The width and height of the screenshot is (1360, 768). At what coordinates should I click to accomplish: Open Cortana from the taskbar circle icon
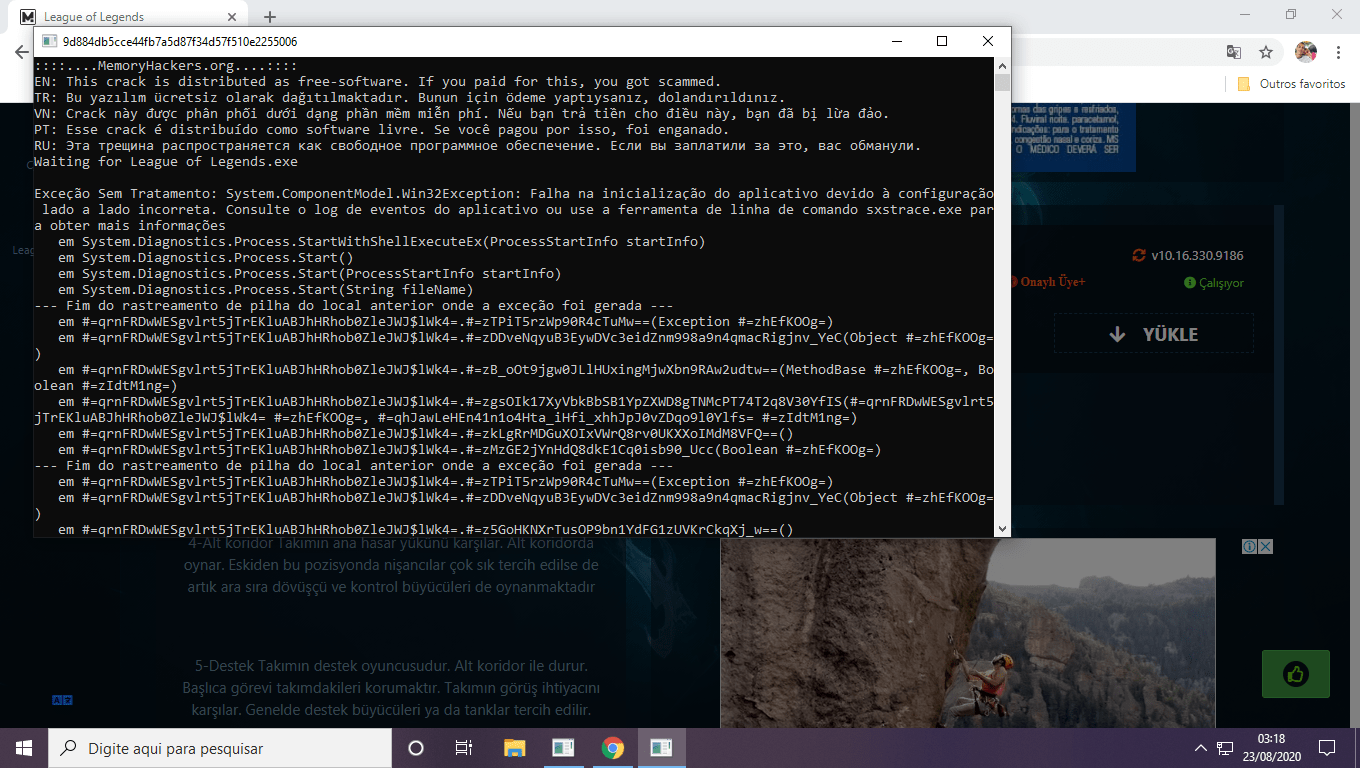coord(416,748)
